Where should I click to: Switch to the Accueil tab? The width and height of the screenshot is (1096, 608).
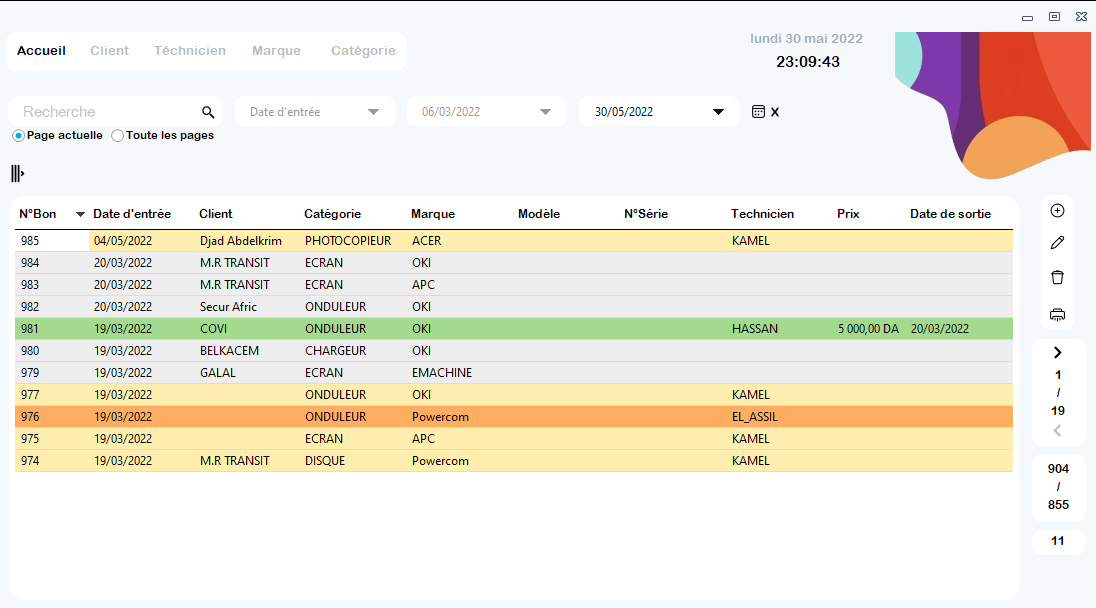(41, 50)
